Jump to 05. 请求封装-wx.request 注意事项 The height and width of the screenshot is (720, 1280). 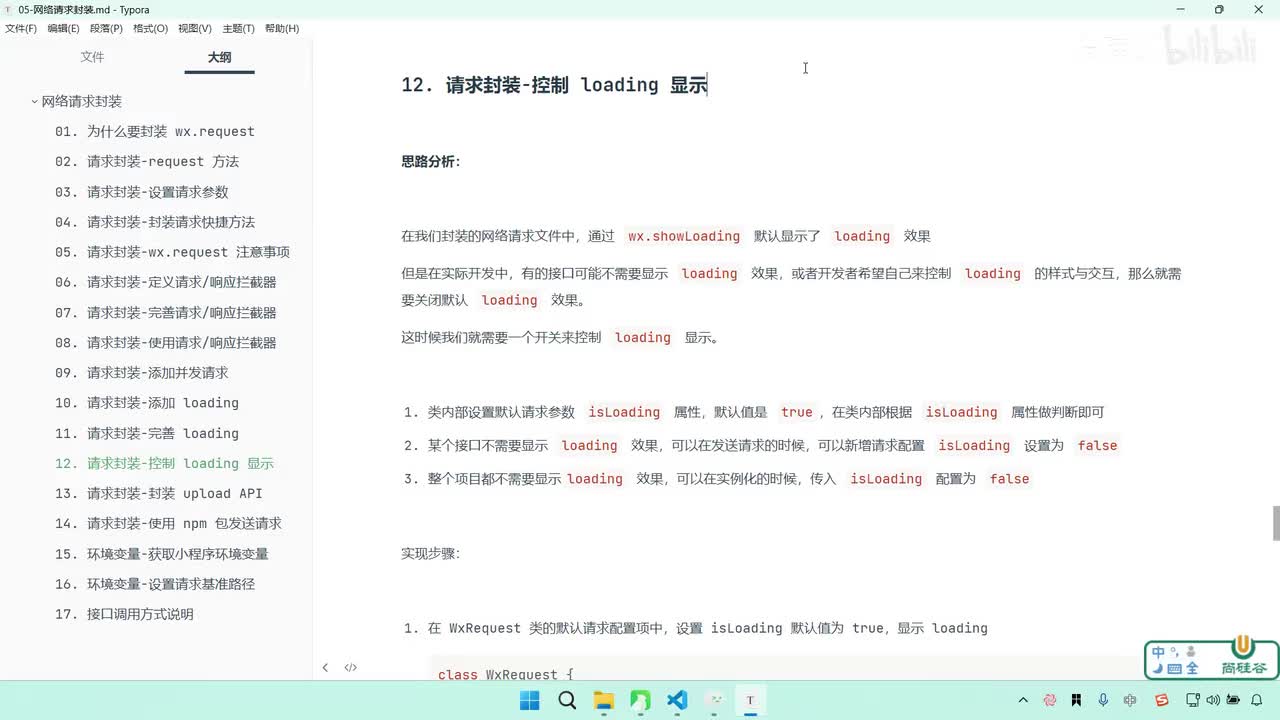pos(172,252)
